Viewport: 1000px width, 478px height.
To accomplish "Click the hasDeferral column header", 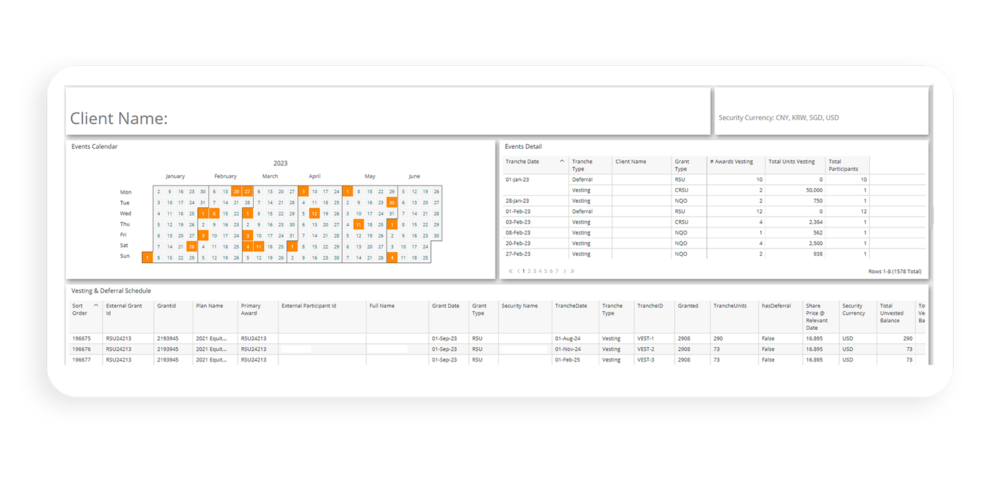I will 774,306.
